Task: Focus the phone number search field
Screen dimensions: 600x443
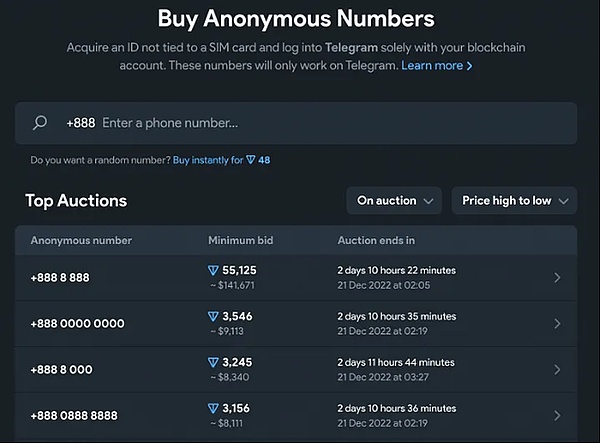Action: [300, 123]
